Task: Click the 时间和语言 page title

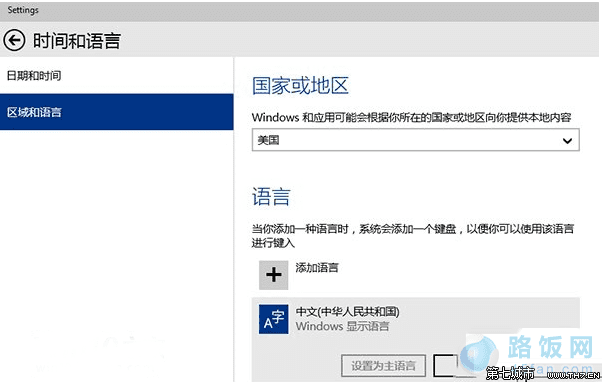Action: (77, 41)
